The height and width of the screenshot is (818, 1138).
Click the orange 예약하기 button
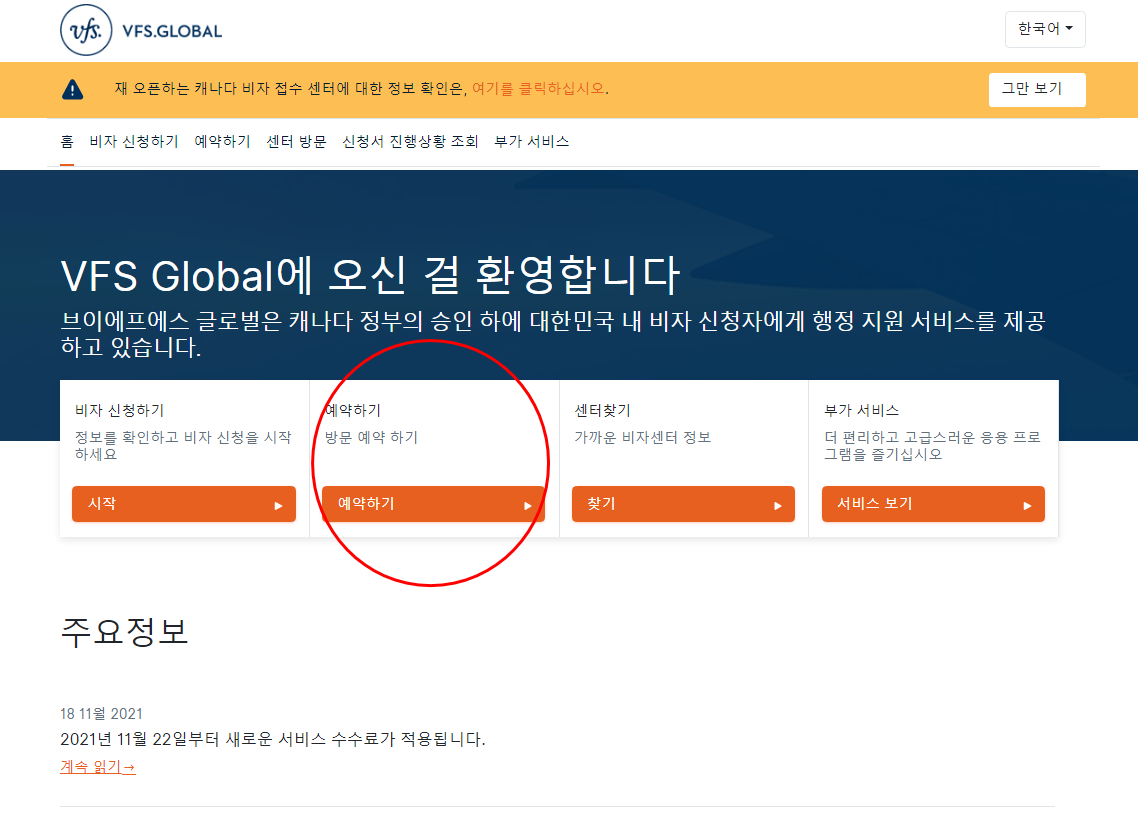(433, 504)
